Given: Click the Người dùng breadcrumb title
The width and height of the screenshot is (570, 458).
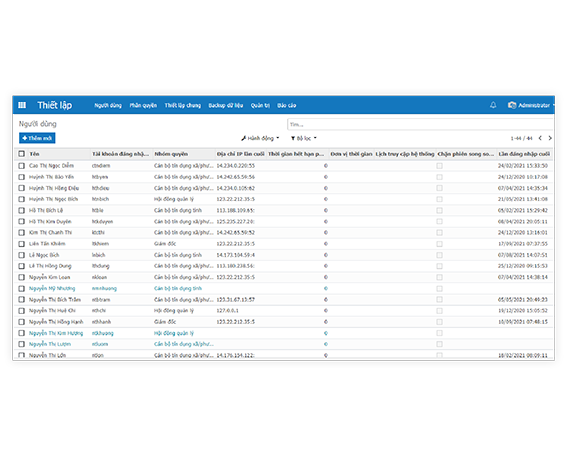Looking at the screenshot, I should click(37, 124).
